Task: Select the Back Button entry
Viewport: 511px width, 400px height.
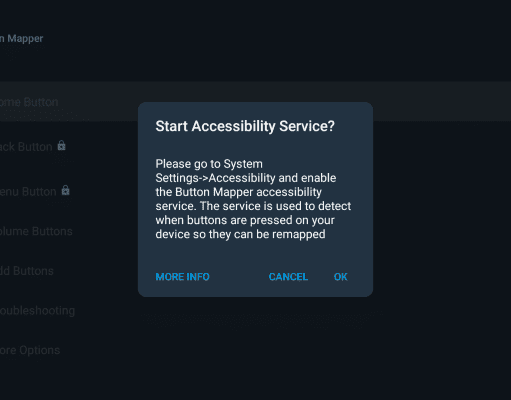Action: pyautogui.click(x=26, y=147)
